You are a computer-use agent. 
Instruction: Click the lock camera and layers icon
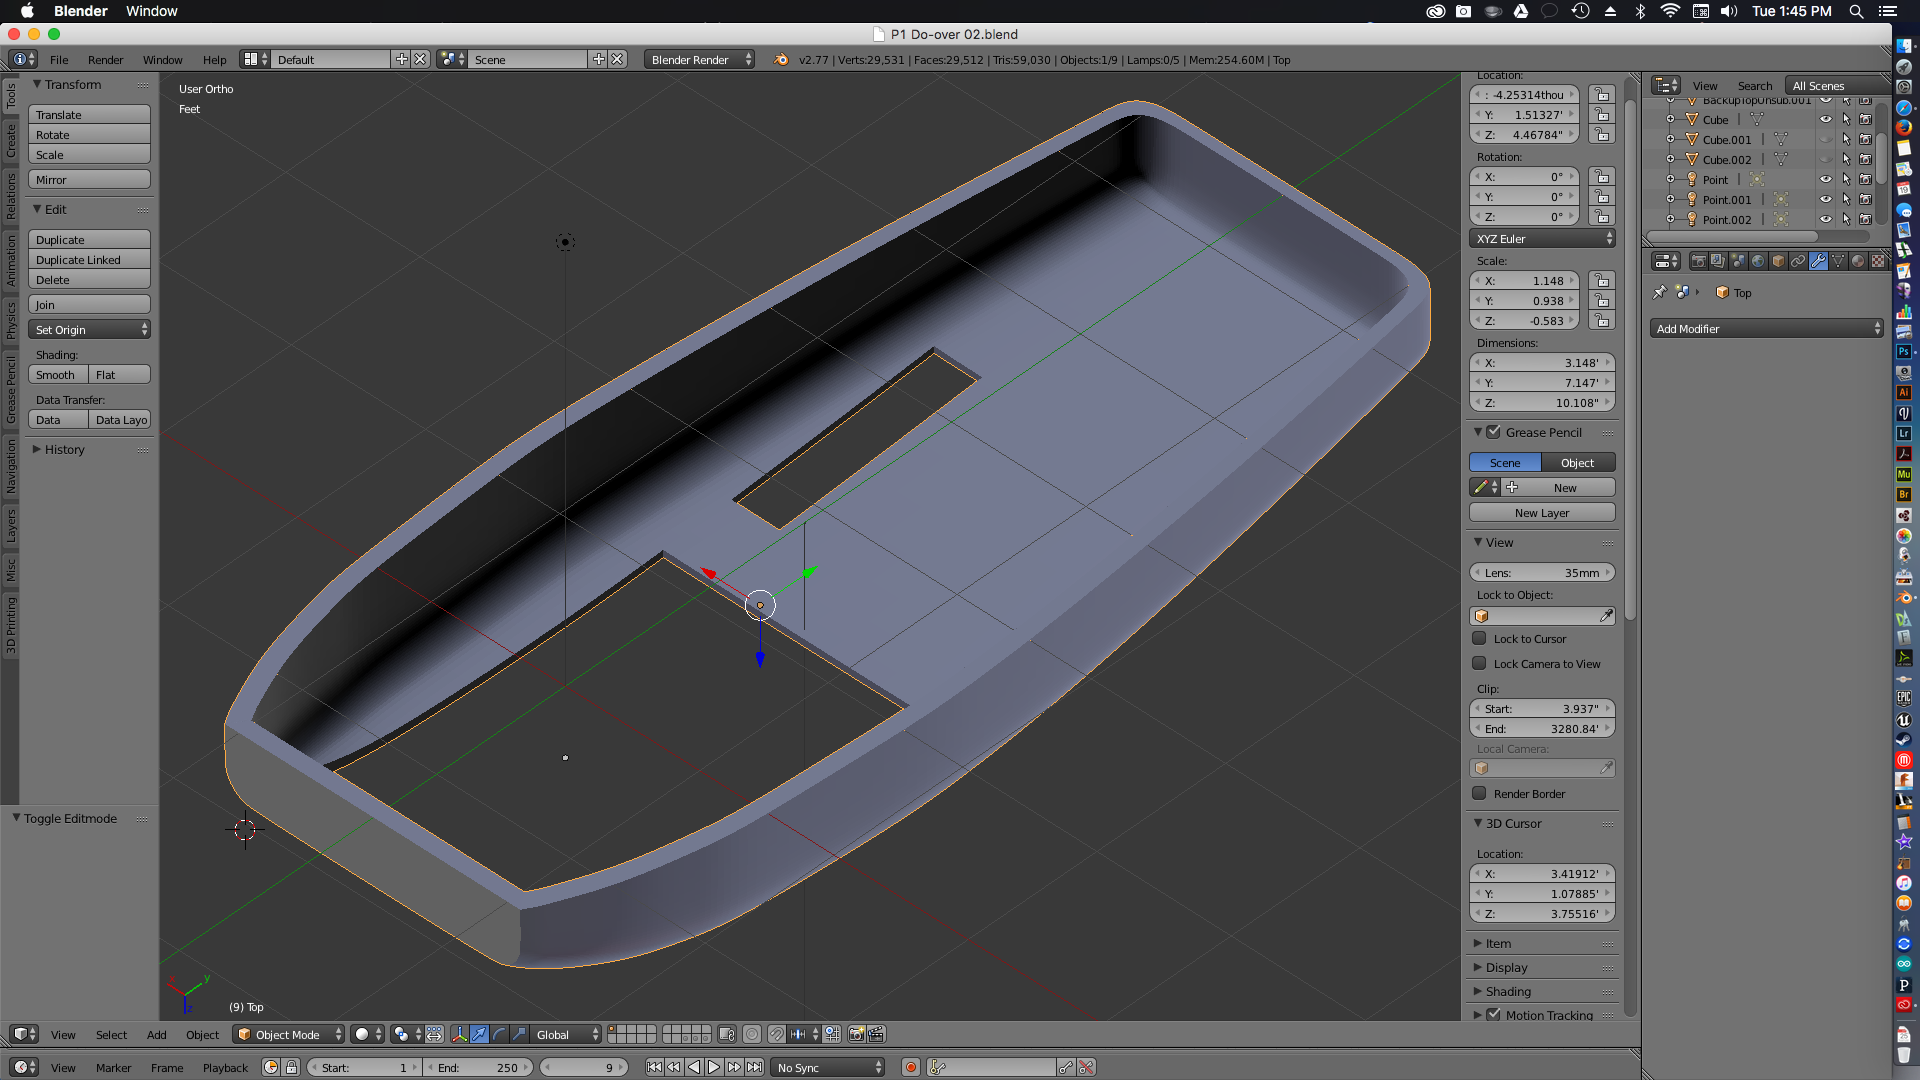(x=727, y=1034)
